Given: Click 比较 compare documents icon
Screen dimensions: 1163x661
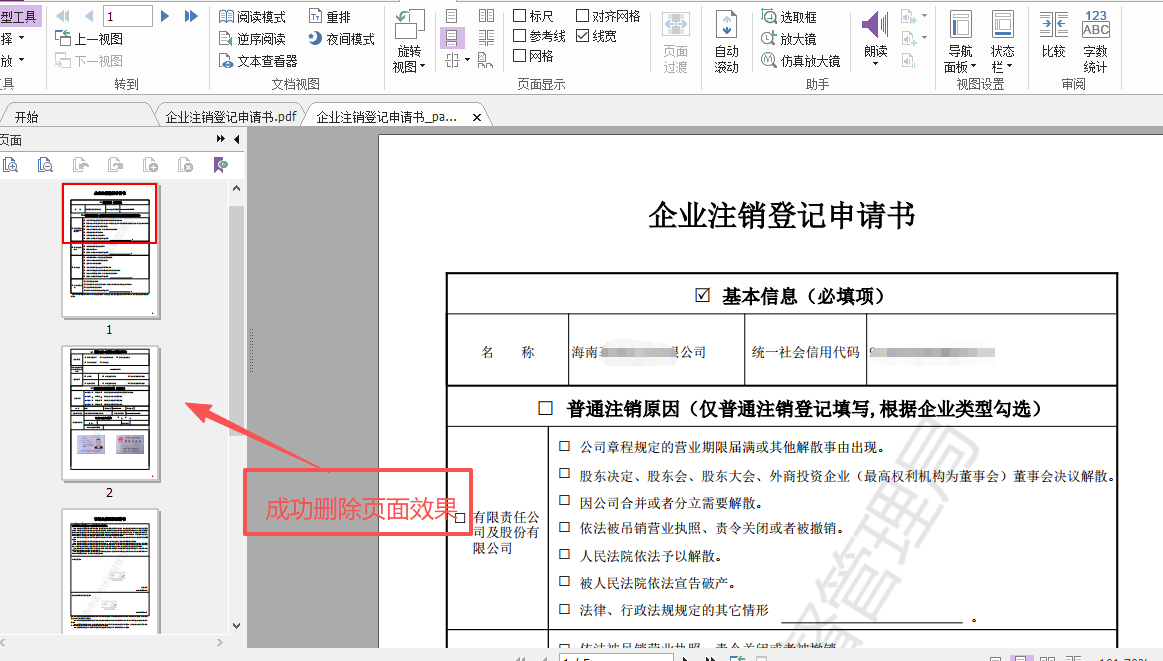Looking at the screenshot, I should coord(1053,25).
